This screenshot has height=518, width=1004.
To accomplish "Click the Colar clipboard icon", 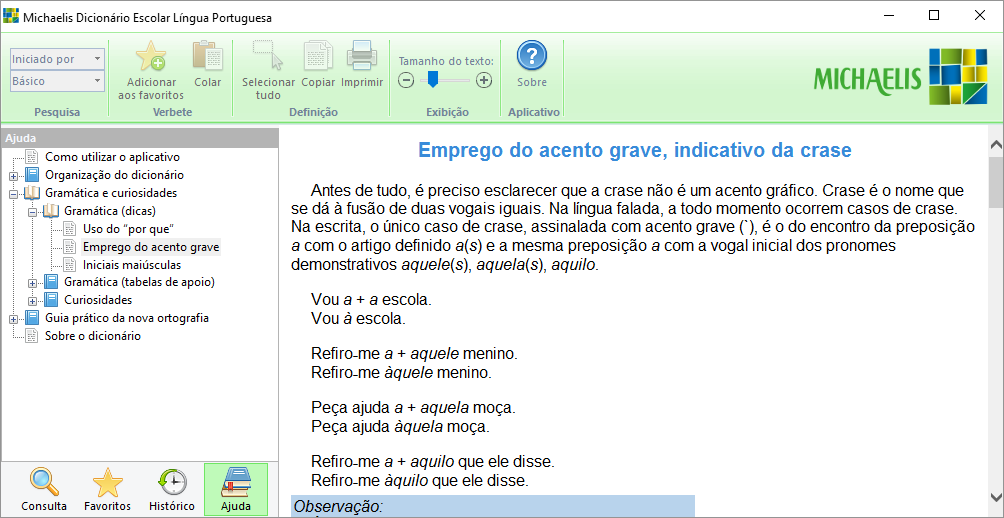I will pos(207,57).
